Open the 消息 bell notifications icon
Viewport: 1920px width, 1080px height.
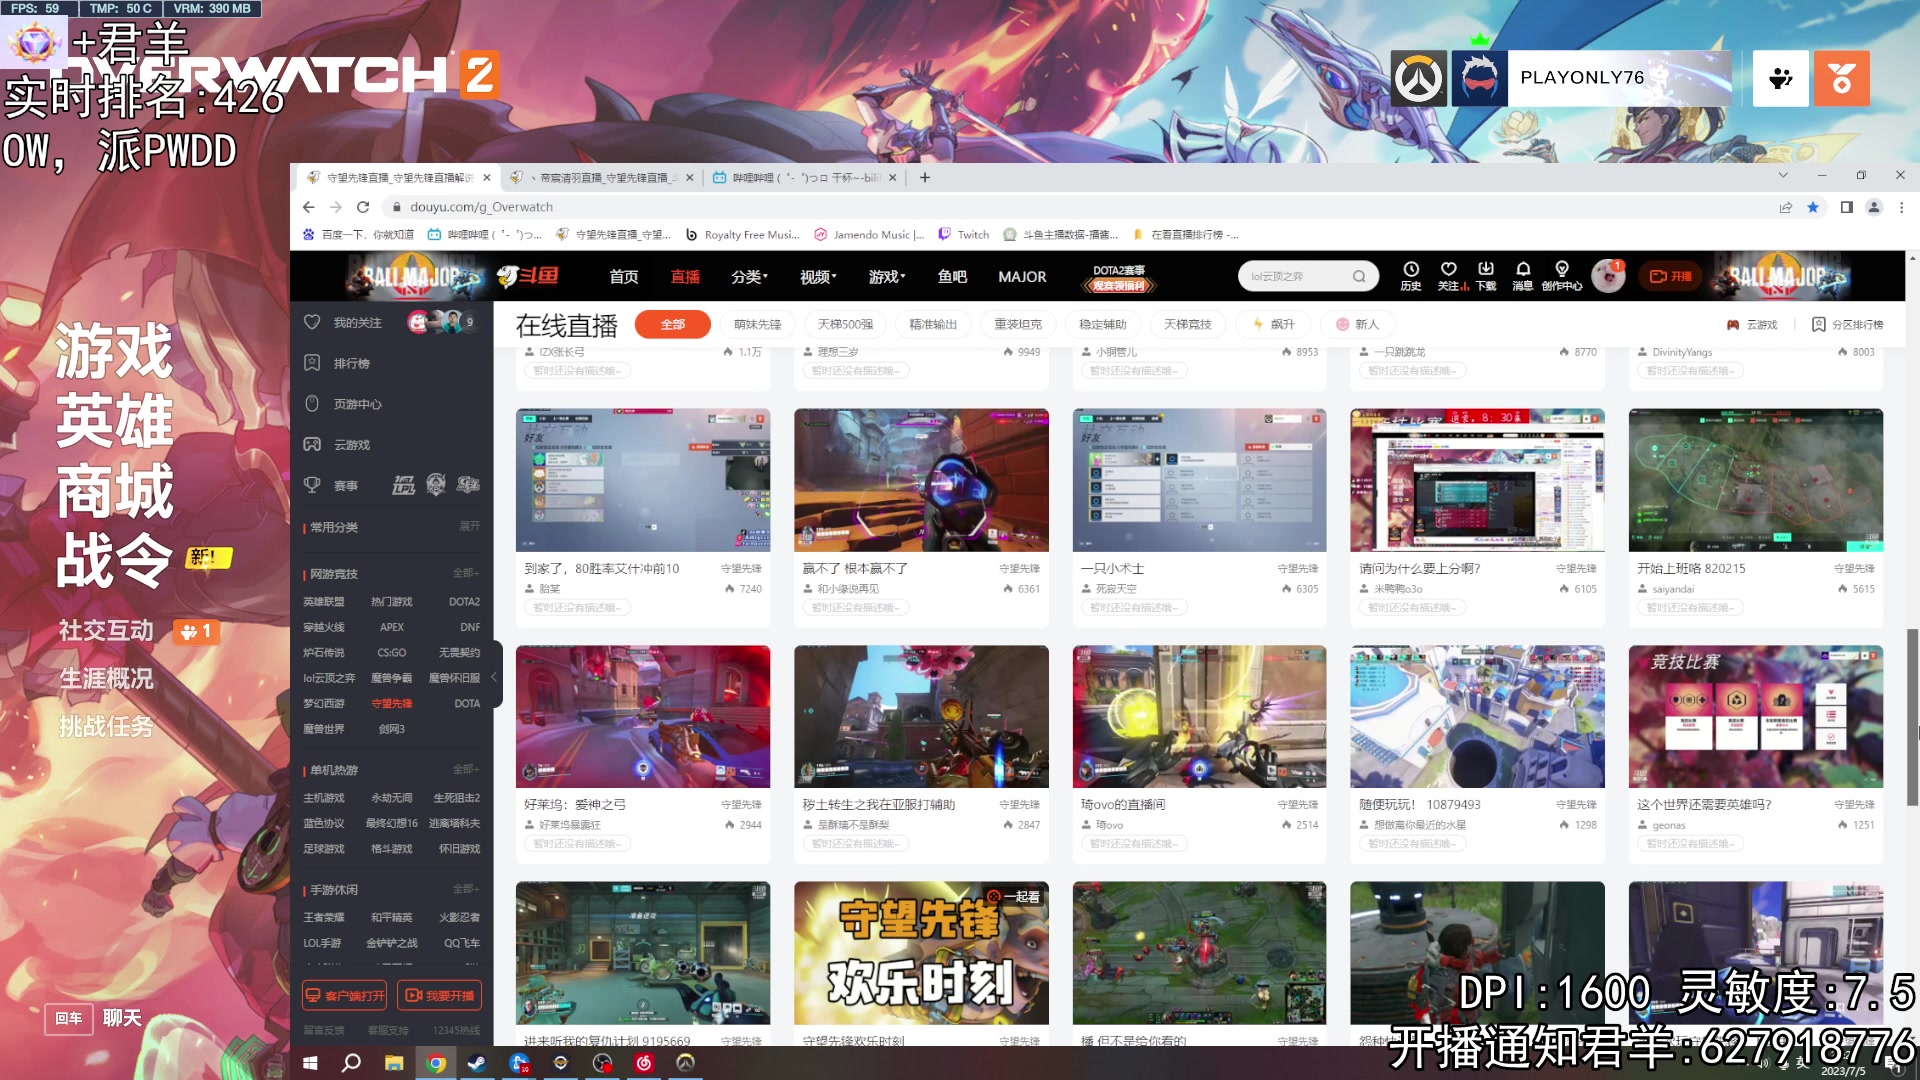(x=1523, y=269)
